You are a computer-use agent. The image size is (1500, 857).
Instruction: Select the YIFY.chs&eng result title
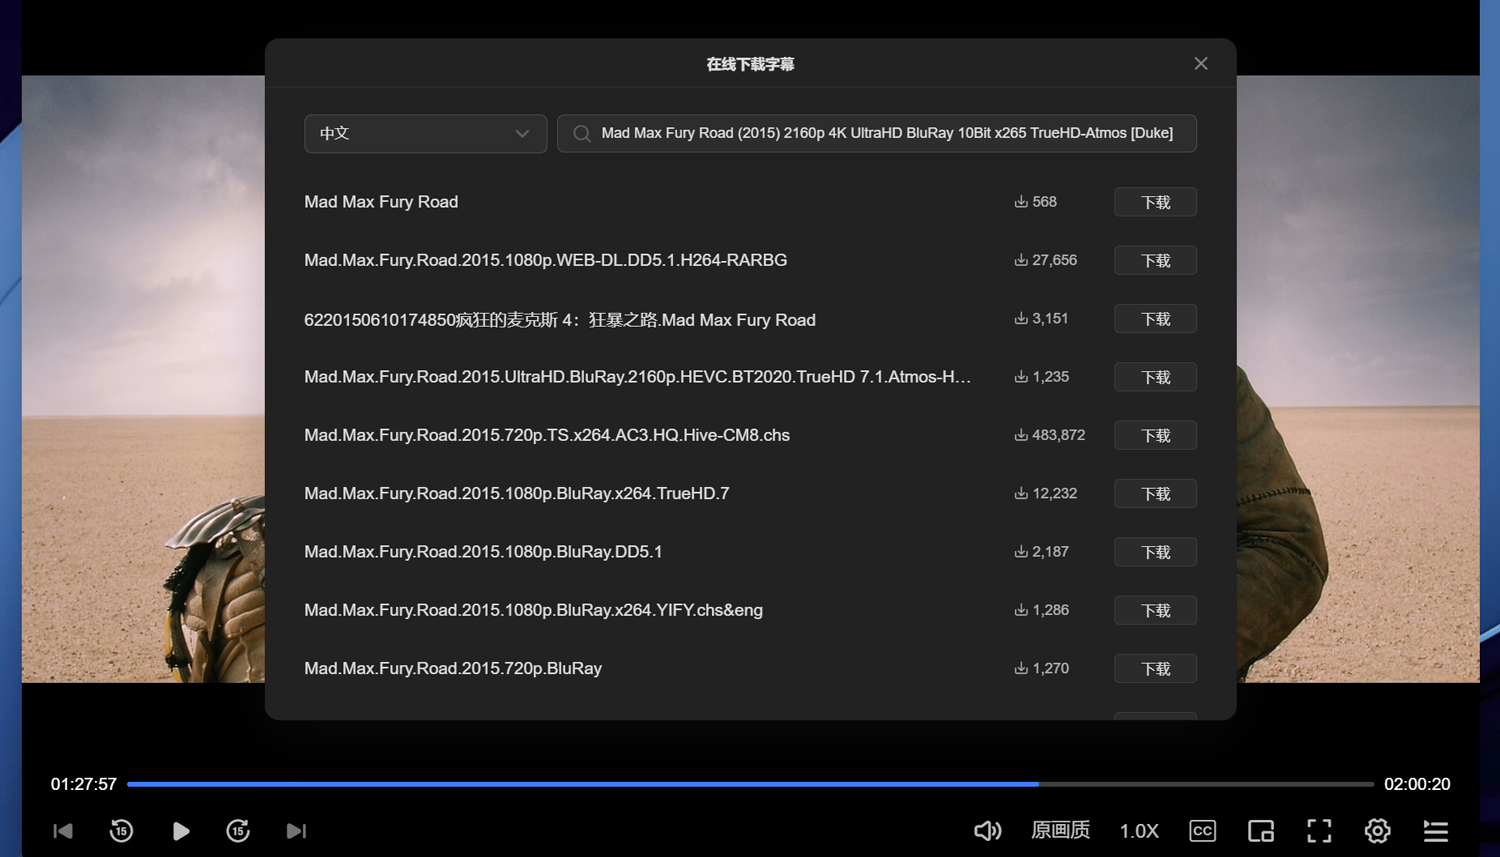point(533,610)
